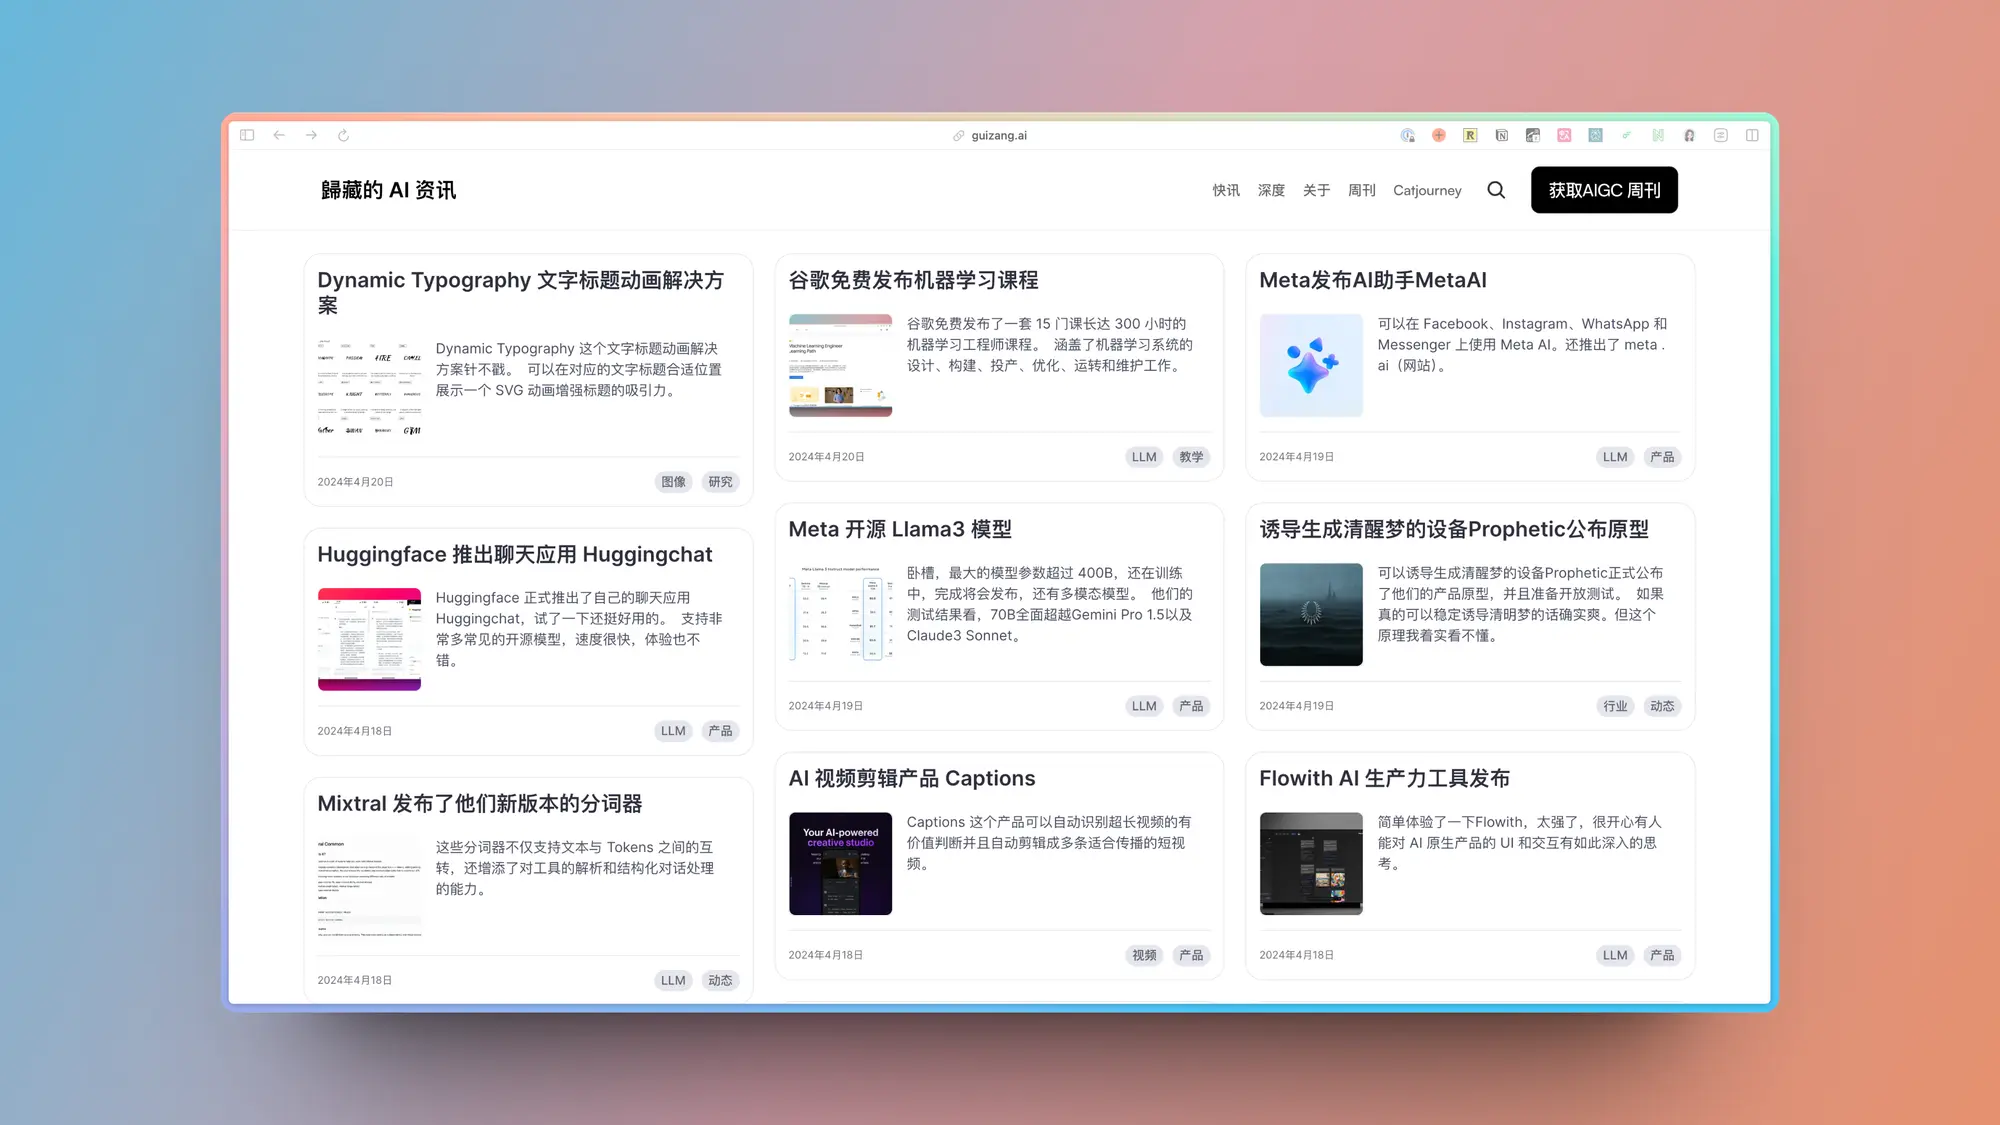Open the Meta发布AI助手MetaAI article title
This screenshot has height=1125, width=2000.
coord(1373,280)
